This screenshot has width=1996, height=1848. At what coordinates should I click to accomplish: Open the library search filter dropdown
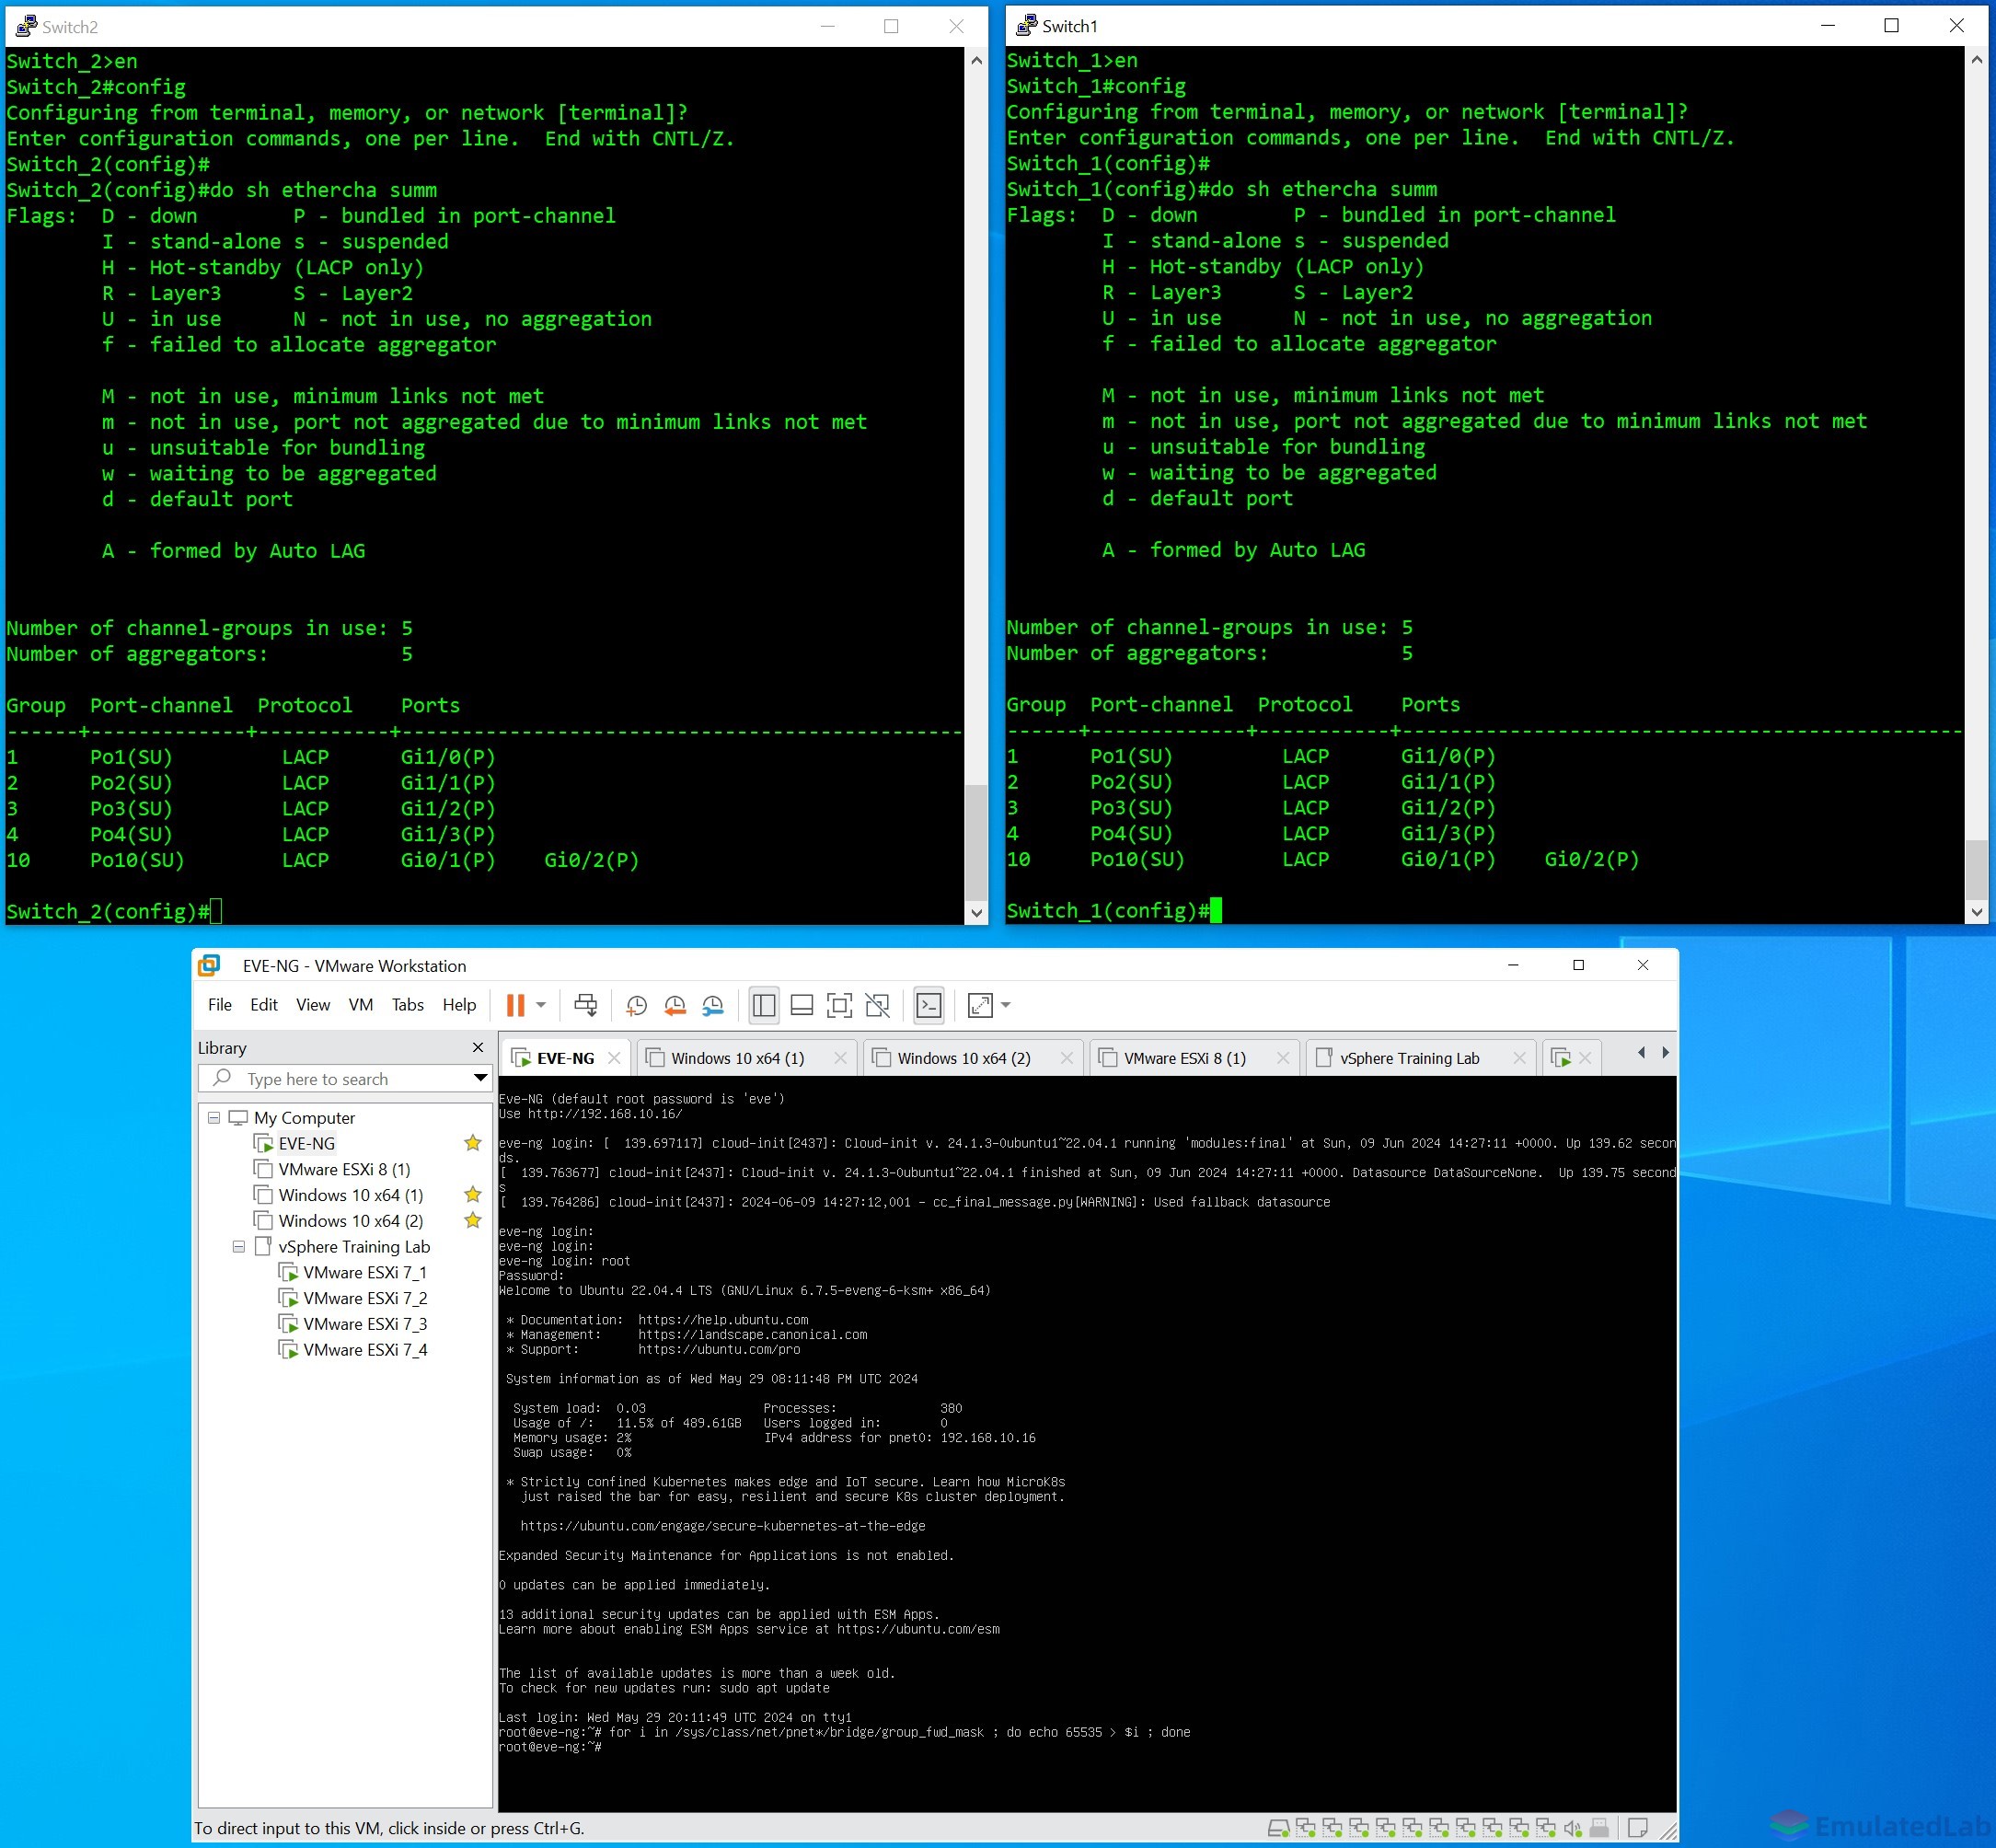(480, 1078)
